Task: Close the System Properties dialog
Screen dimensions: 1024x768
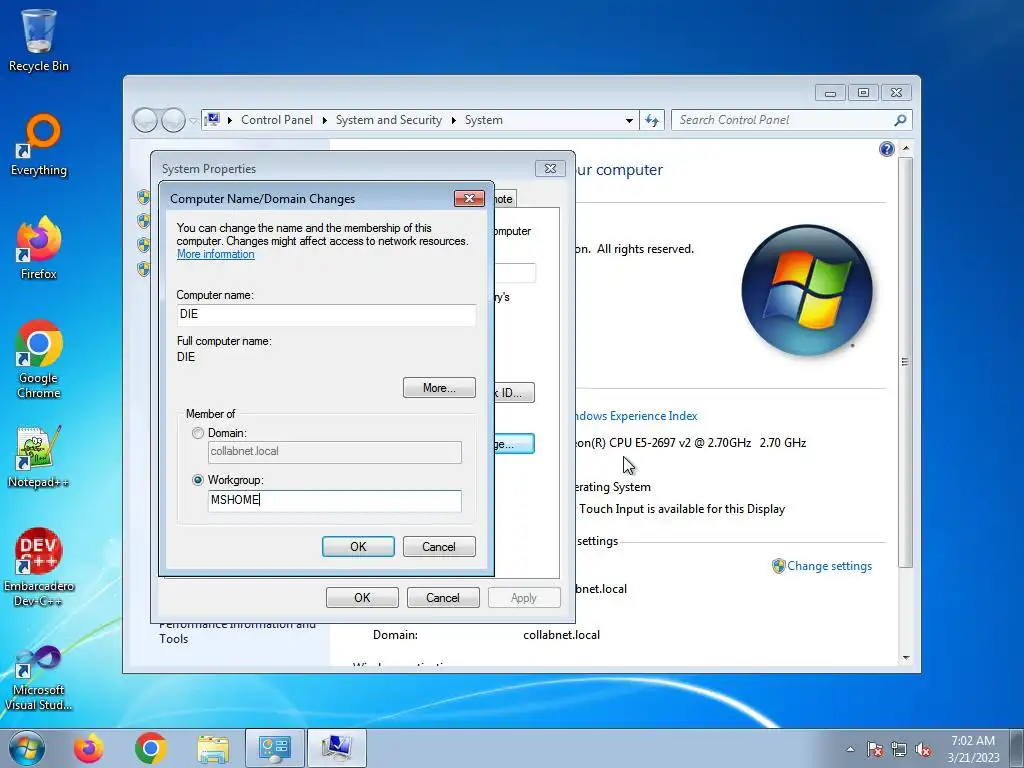Action: coord(551,168)
